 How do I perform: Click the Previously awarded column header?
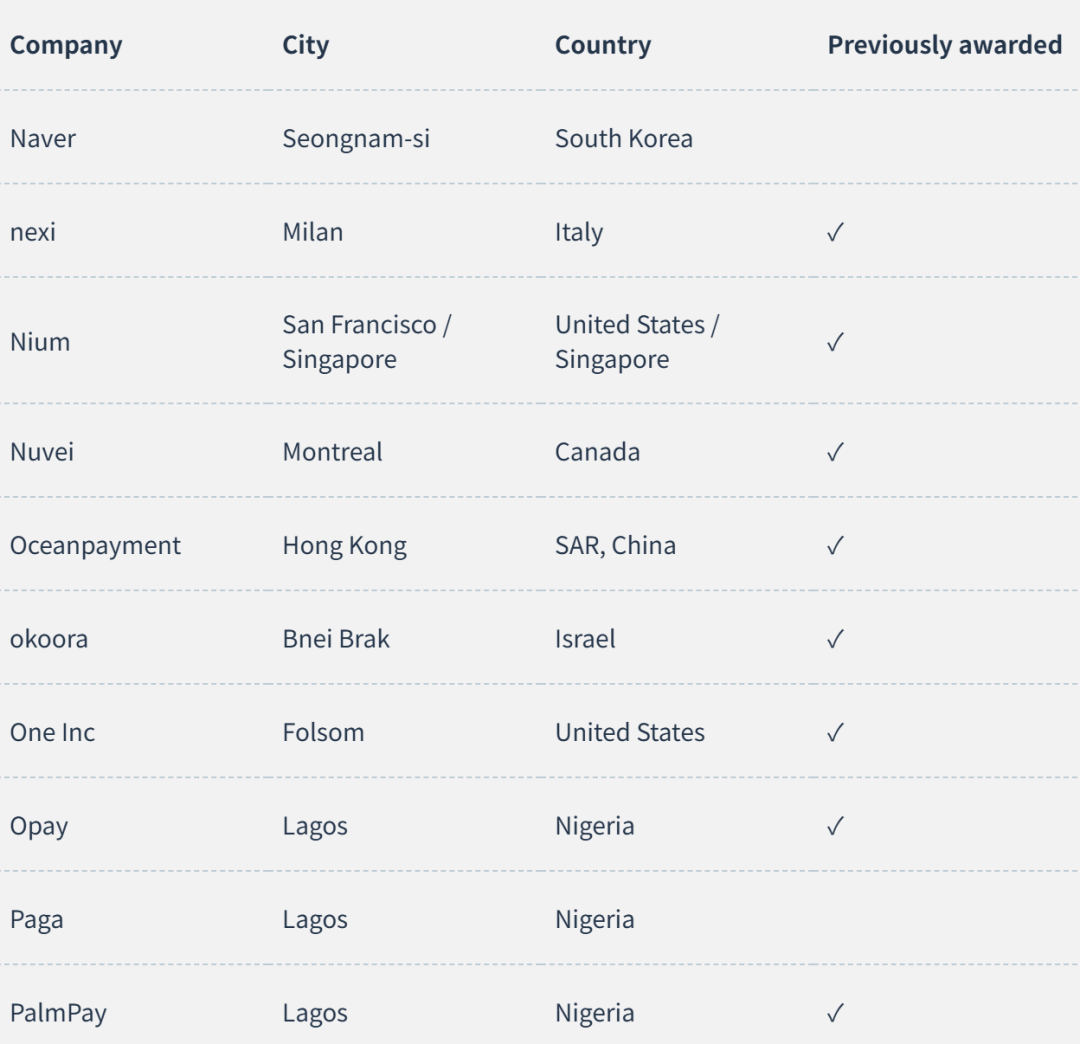[x=944, y=45]
